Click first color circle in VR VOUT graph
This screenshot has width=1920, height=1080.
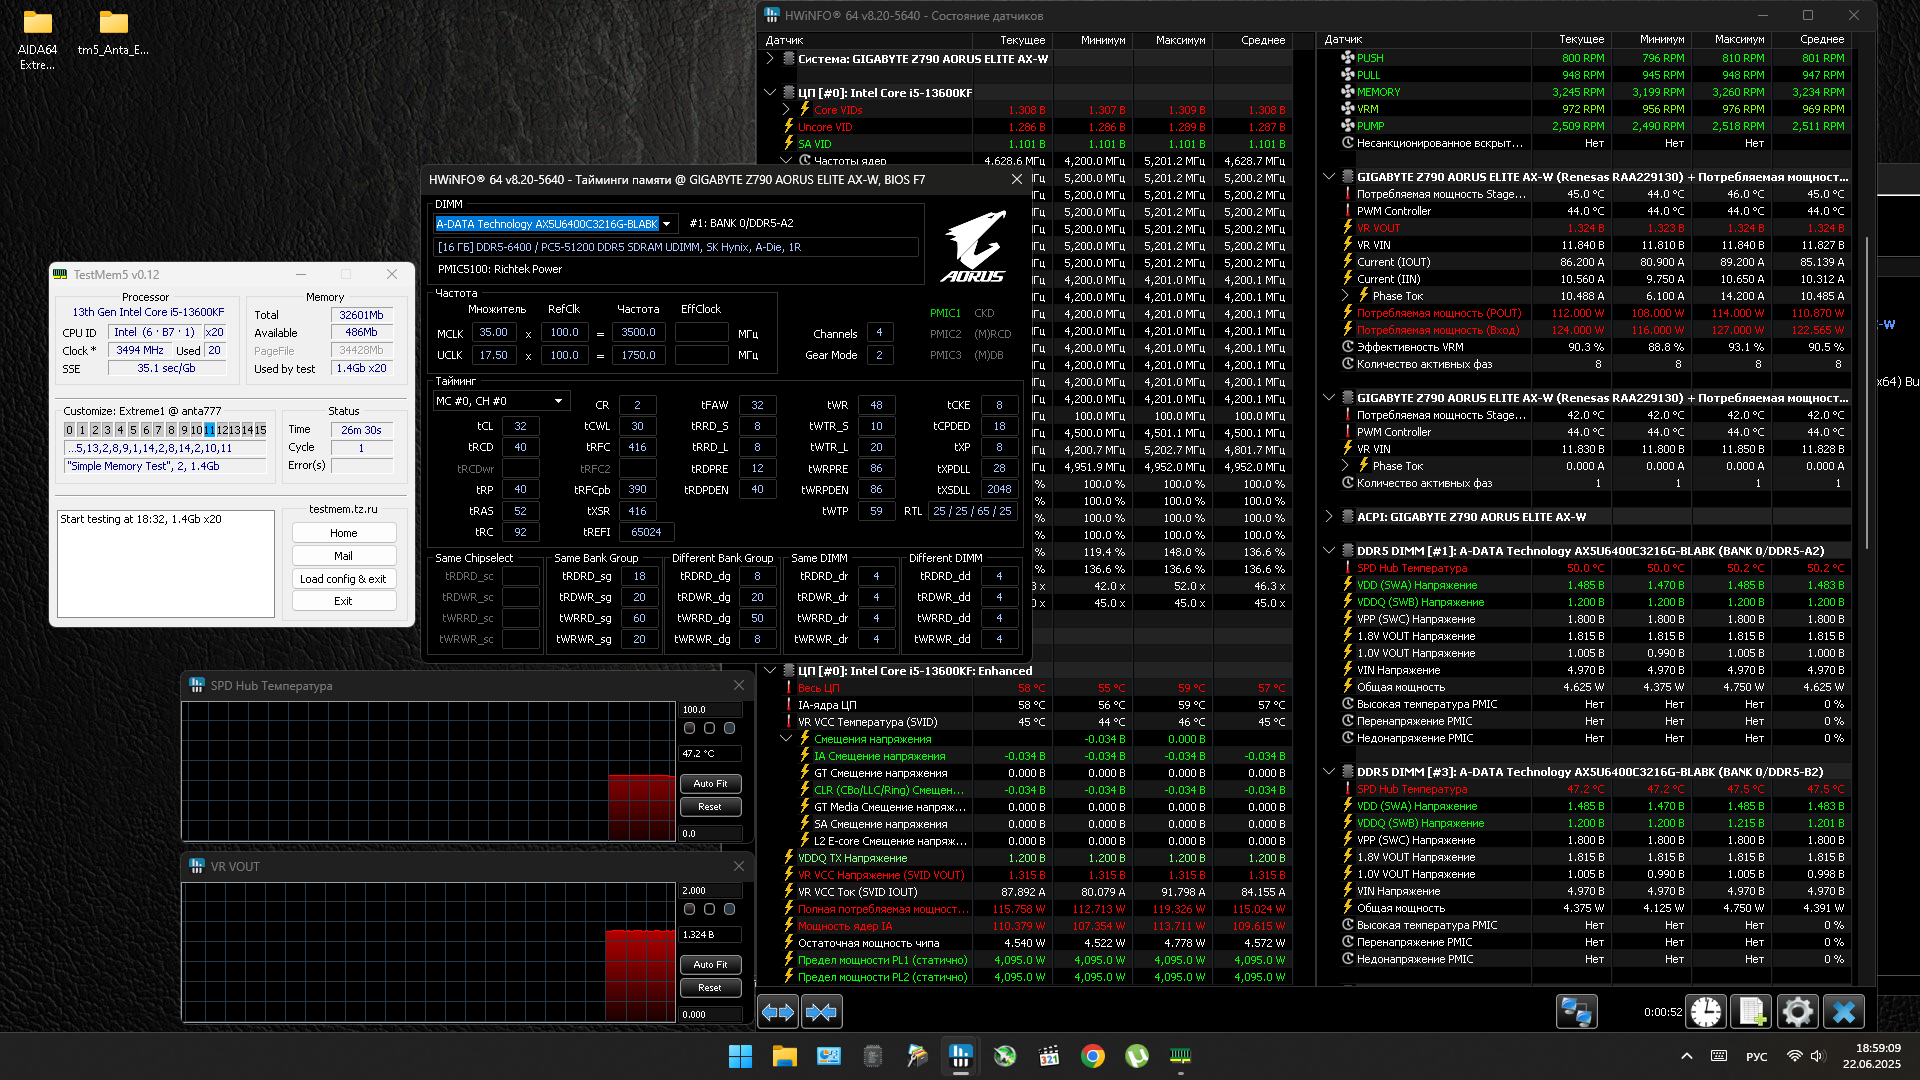coord(689,909)
